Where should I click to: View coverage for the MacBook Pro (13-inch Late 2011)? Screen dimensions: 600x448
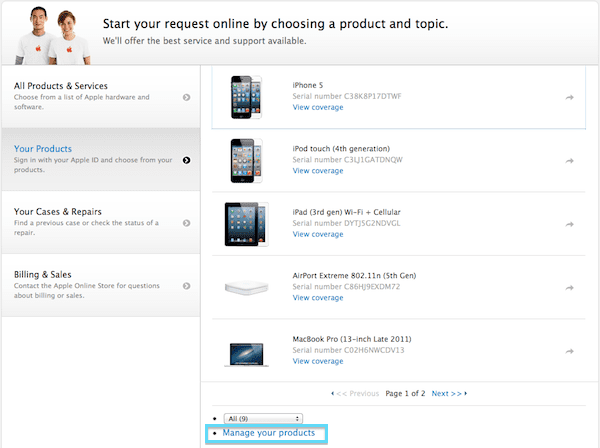pos(318,362)
